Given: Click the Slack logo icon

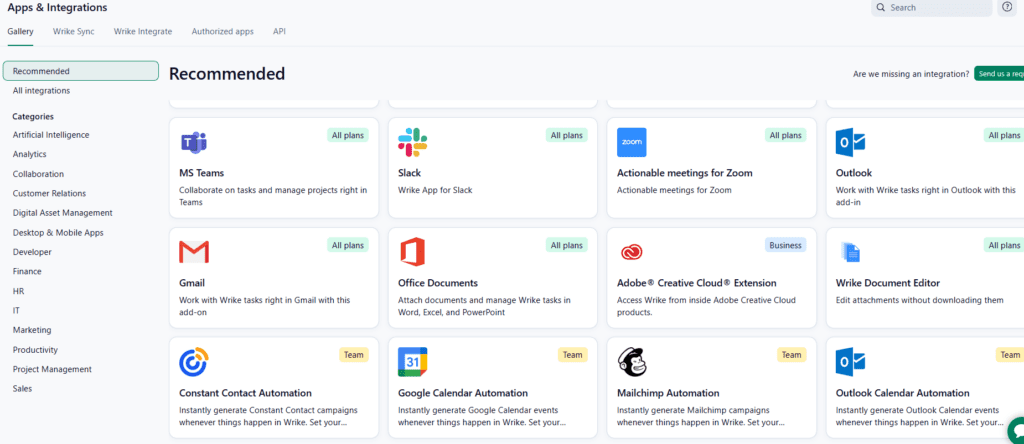Looking at the screenshot, I should tap(412, 142).
